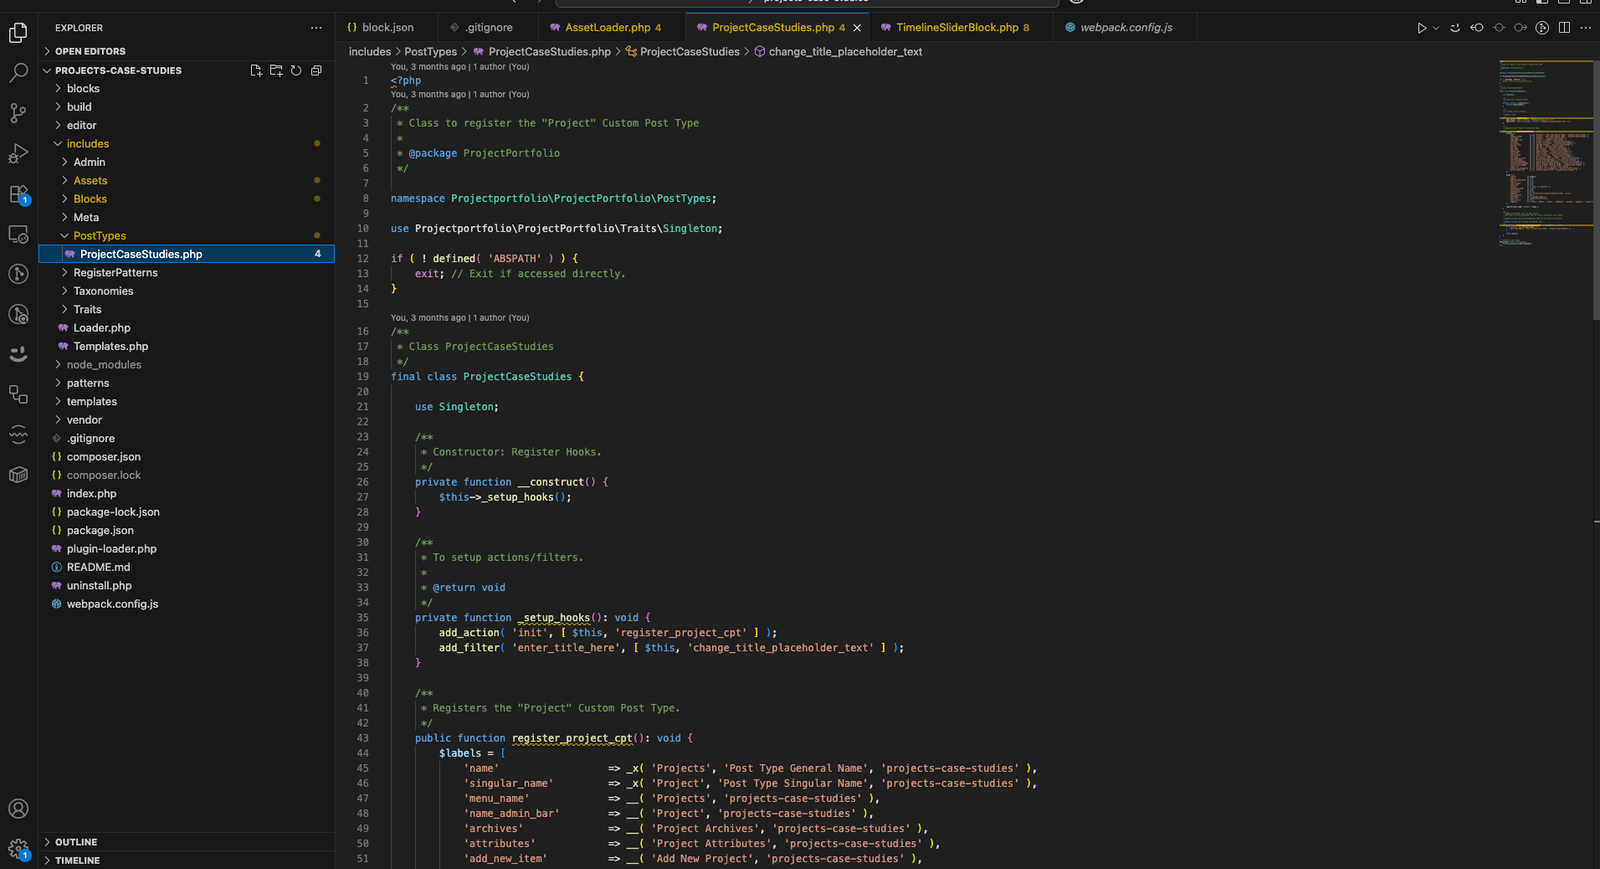Open the Source Control view
Image resolution: width=1600 pixels, height=869 pixels.
[x=18, y=113]
